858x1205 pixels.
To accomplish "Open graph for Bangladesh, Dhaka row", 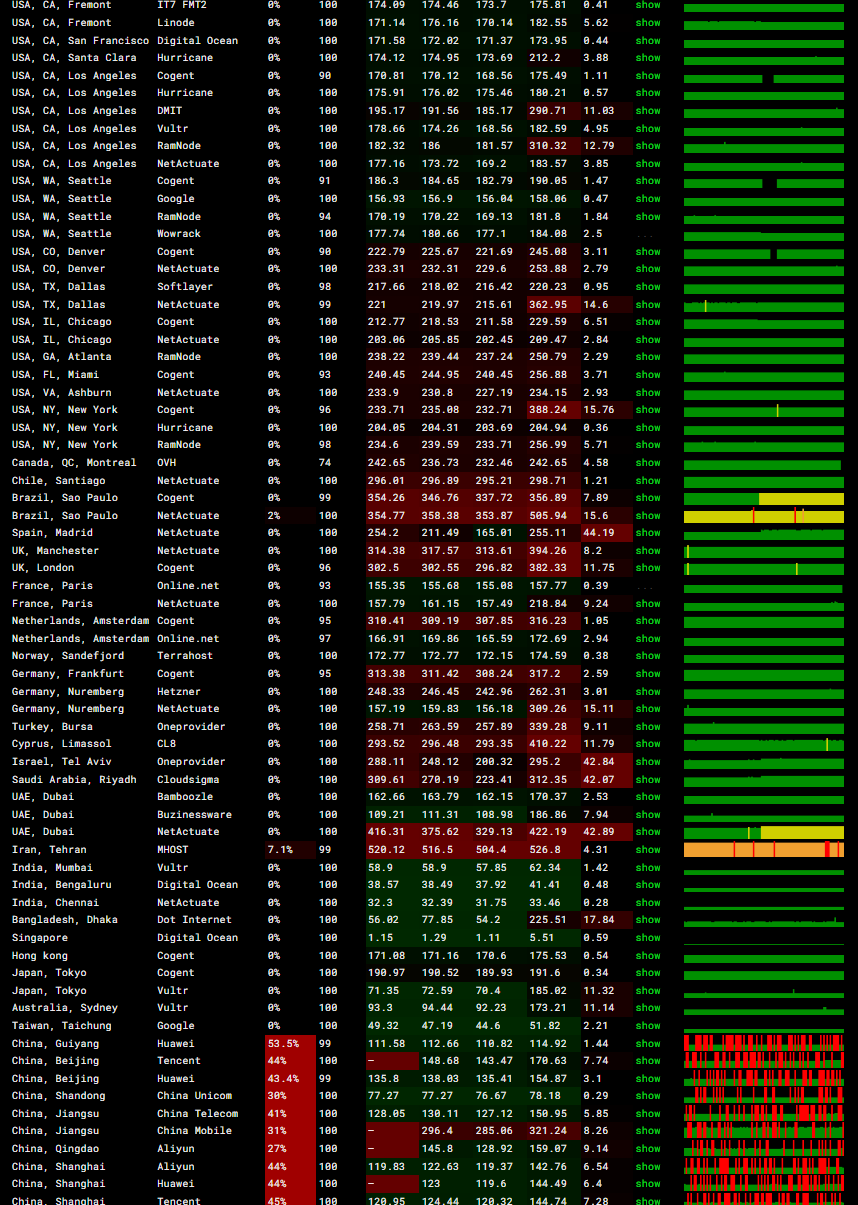I will (764, 920).
